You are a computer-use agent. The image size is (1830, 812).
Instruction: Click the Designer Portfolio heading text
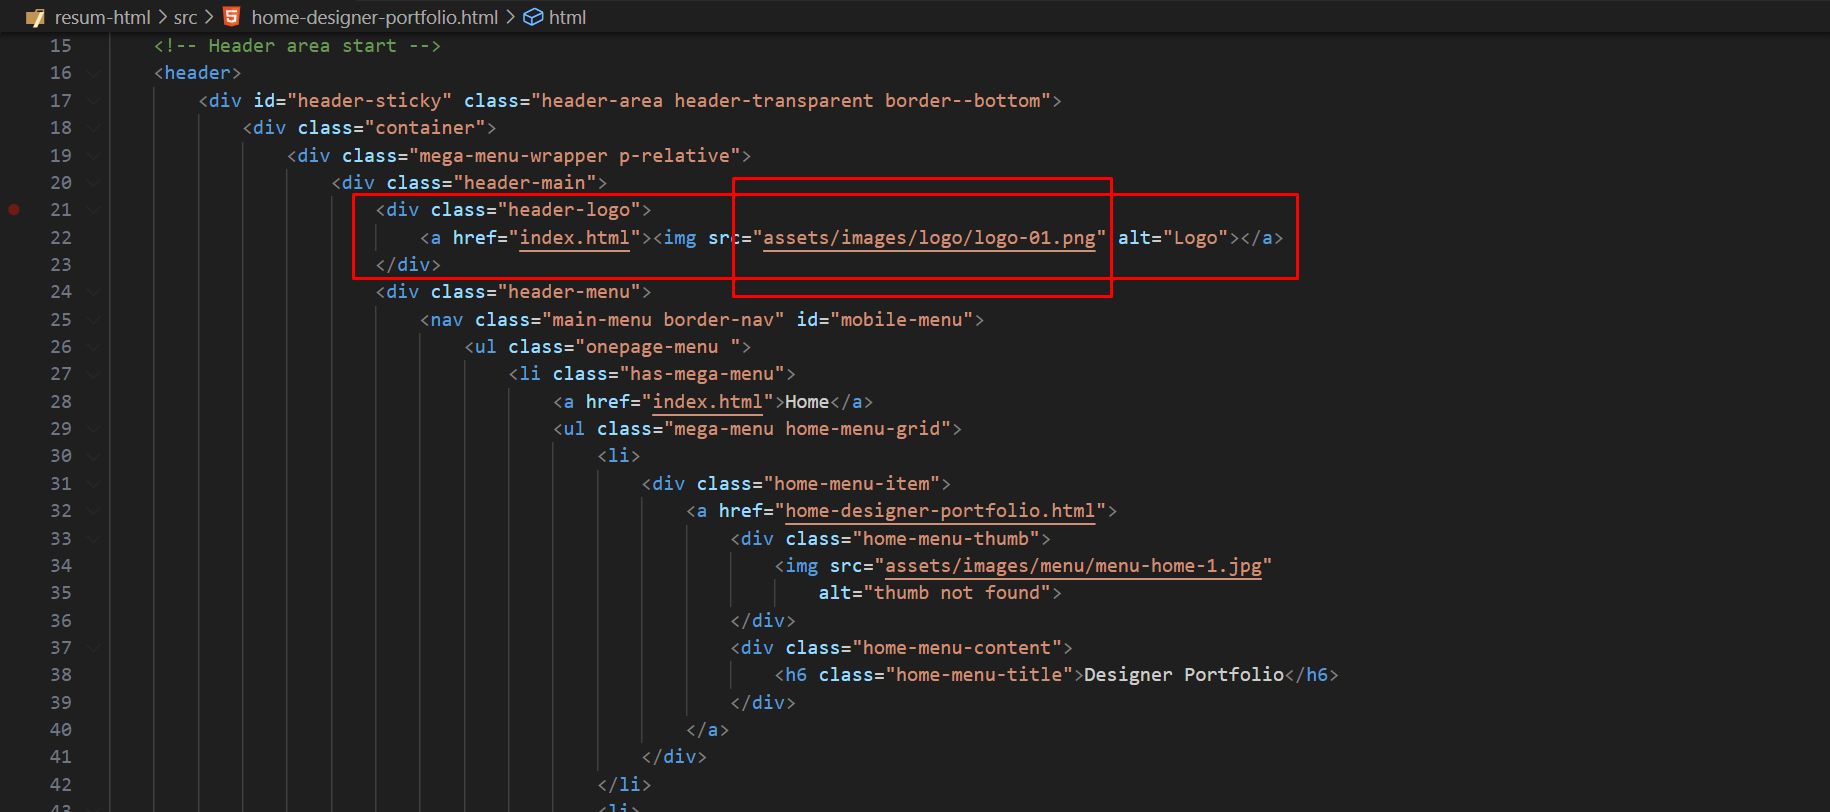click(x=1184, y=675)
